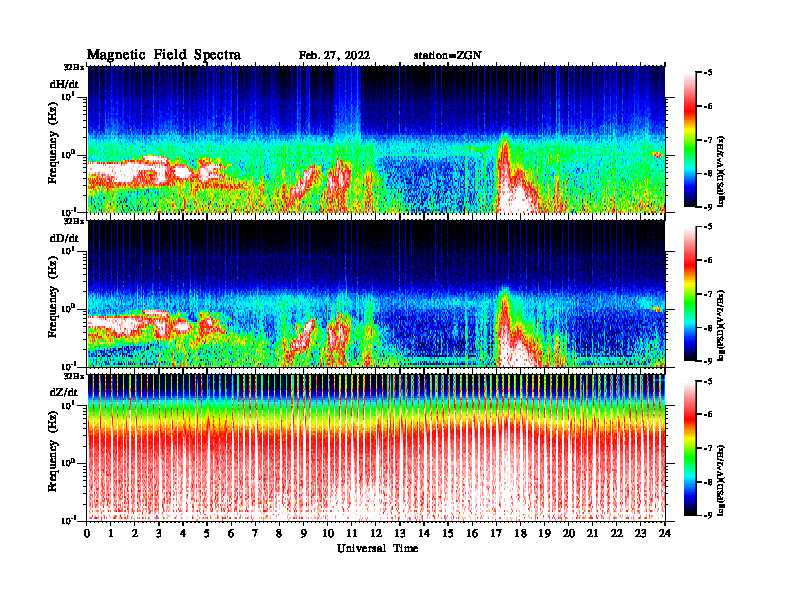Click hour 2 tick label on Universal Time axis
The height and width of the screenshot is (612, 792).
pyautogui.click(x=135, y=534)
